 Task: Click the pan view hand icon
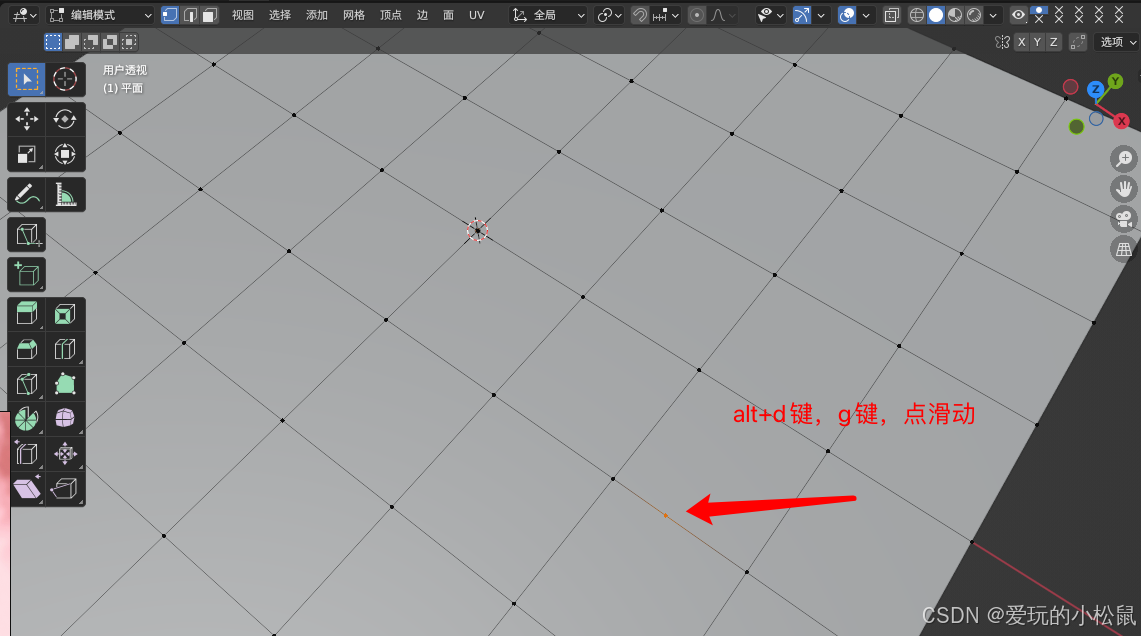[x=1124, y=189]
